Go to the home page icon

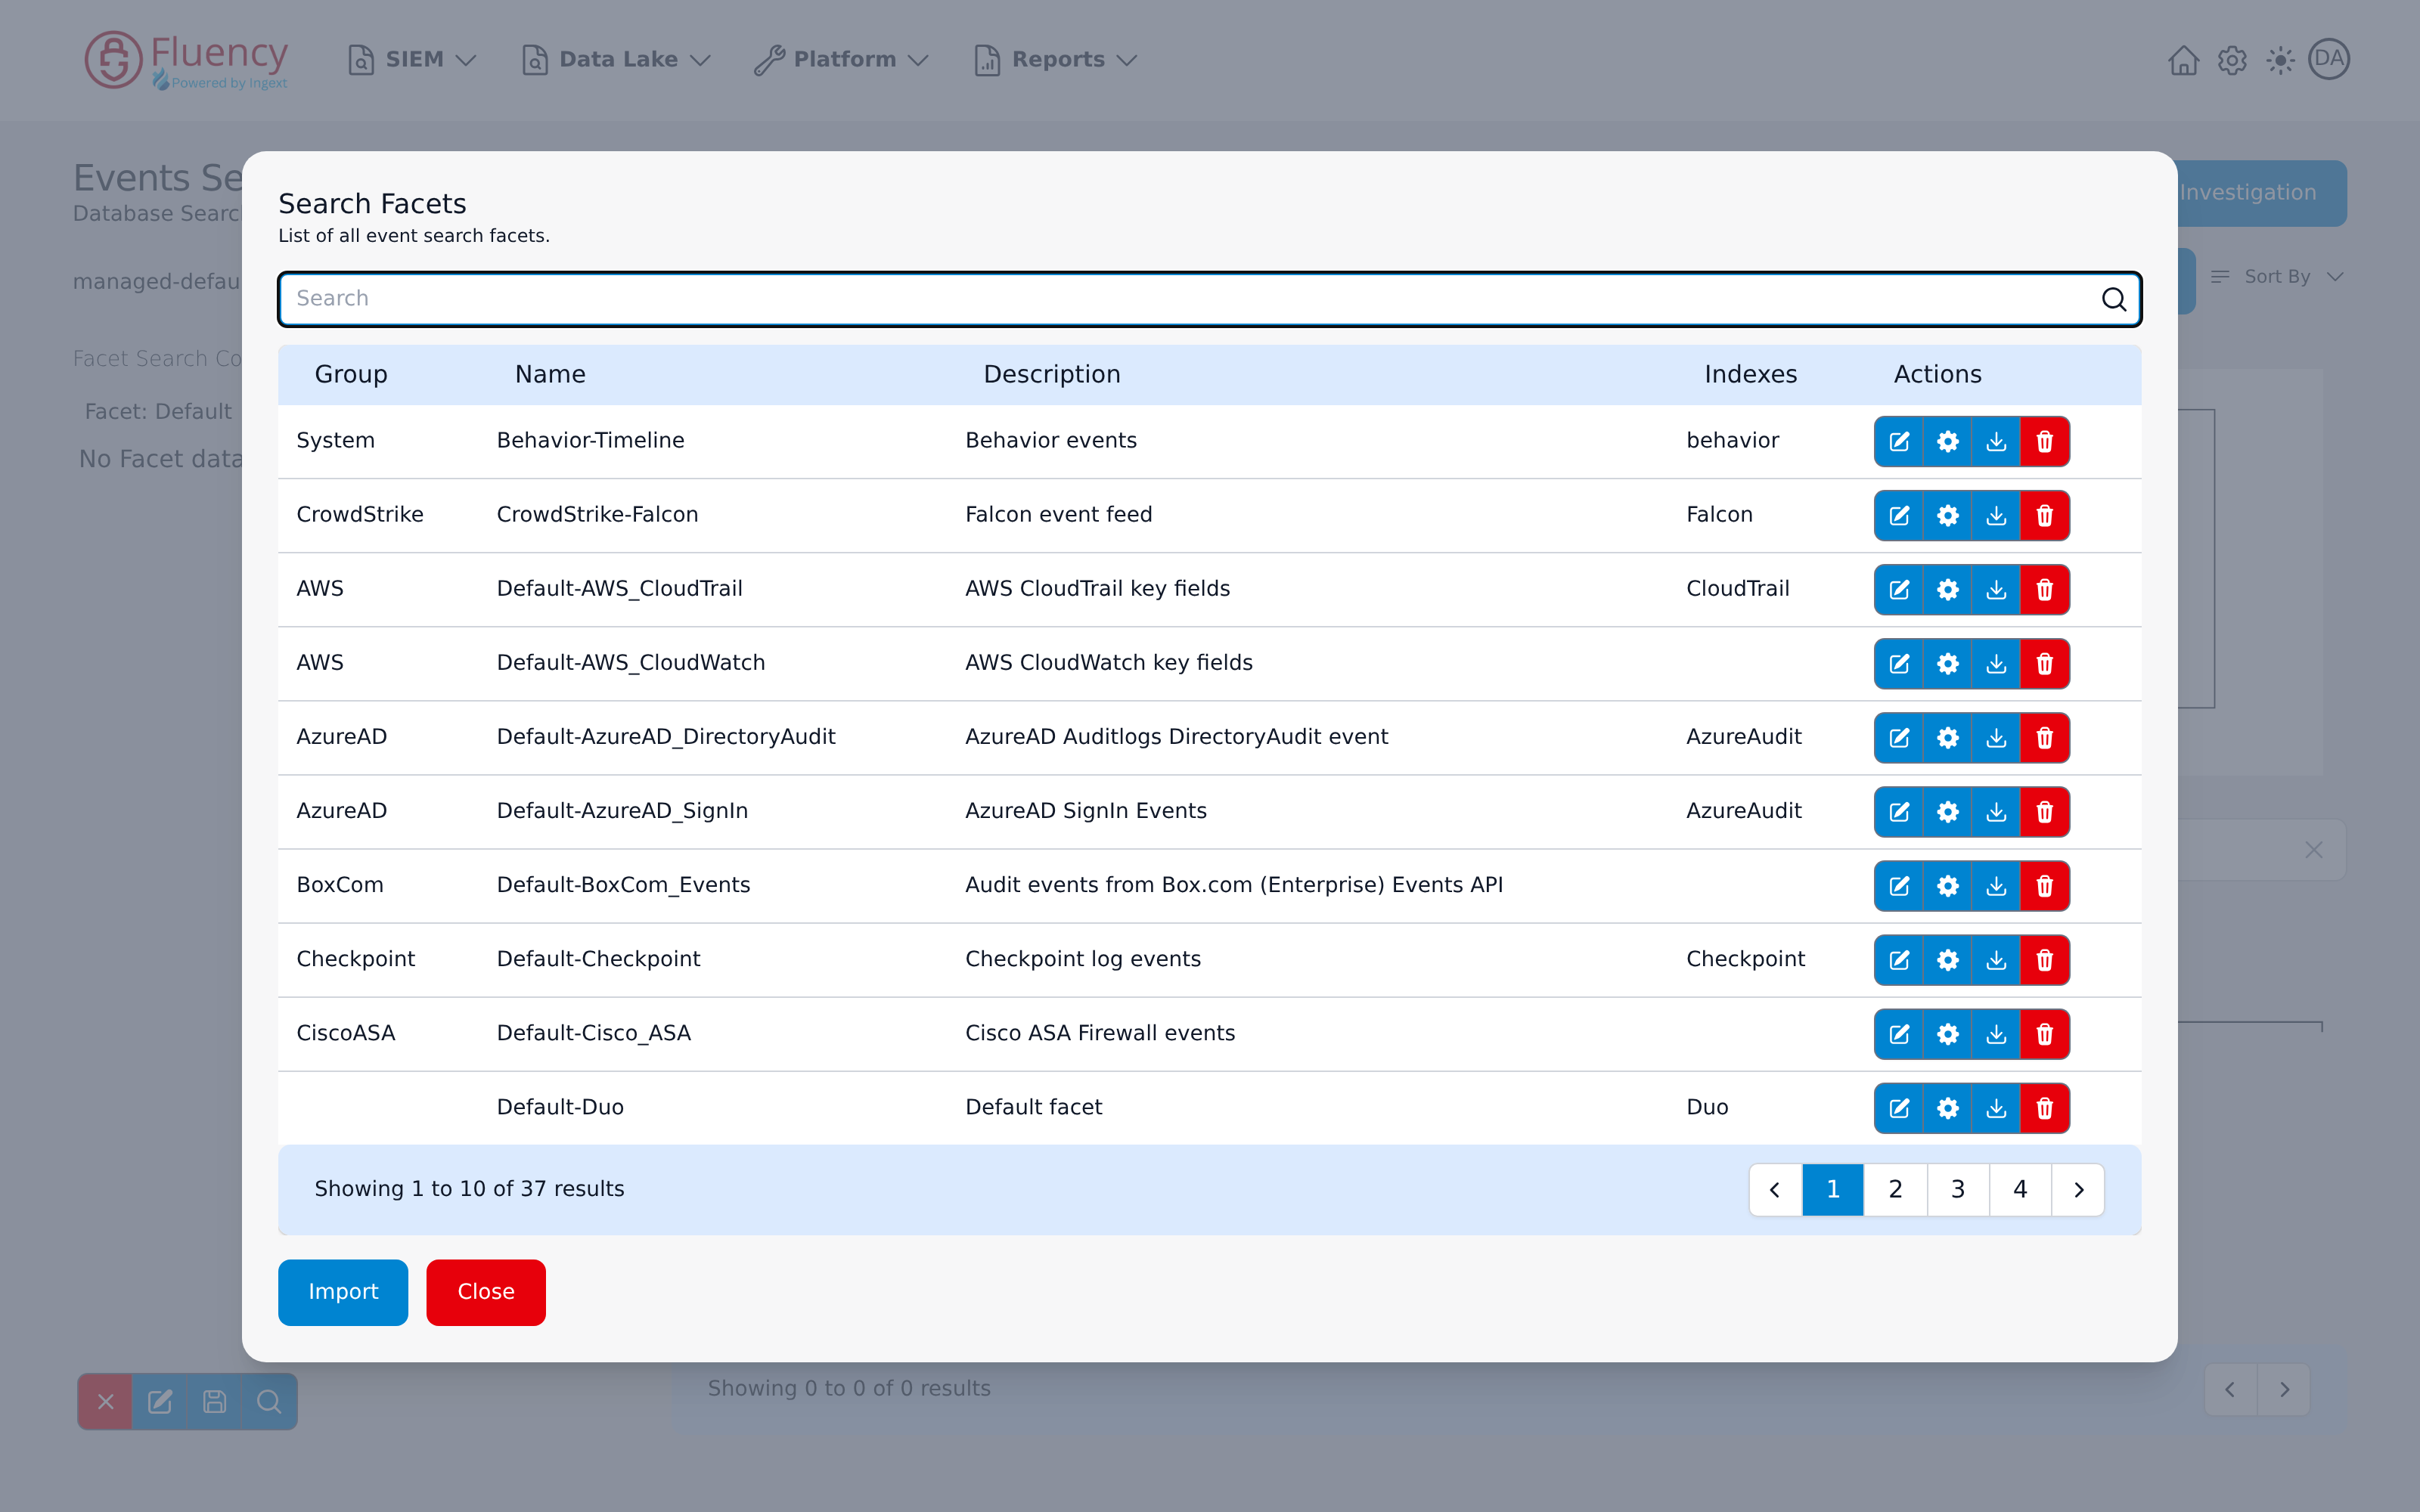[x=2183, y=60]
